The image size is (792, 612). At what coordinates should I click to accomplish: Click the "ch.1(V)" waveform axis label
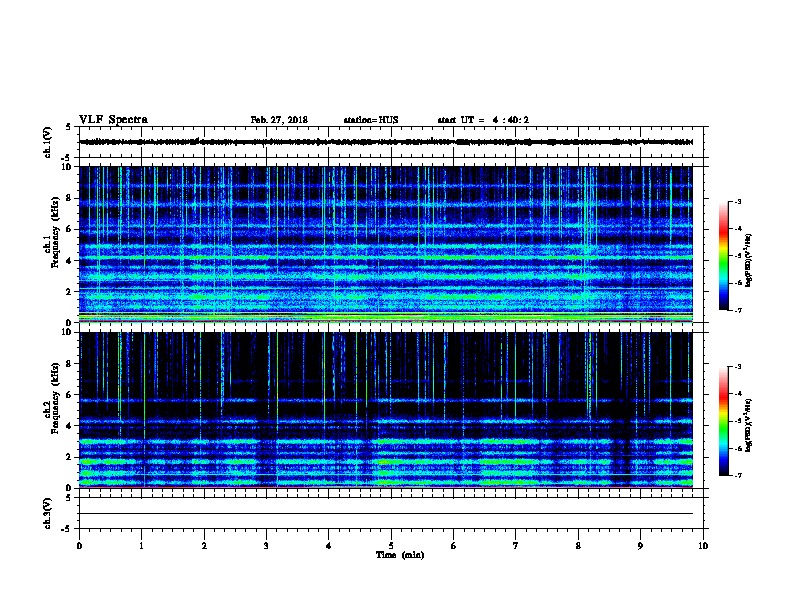click(x=47, y=142)
